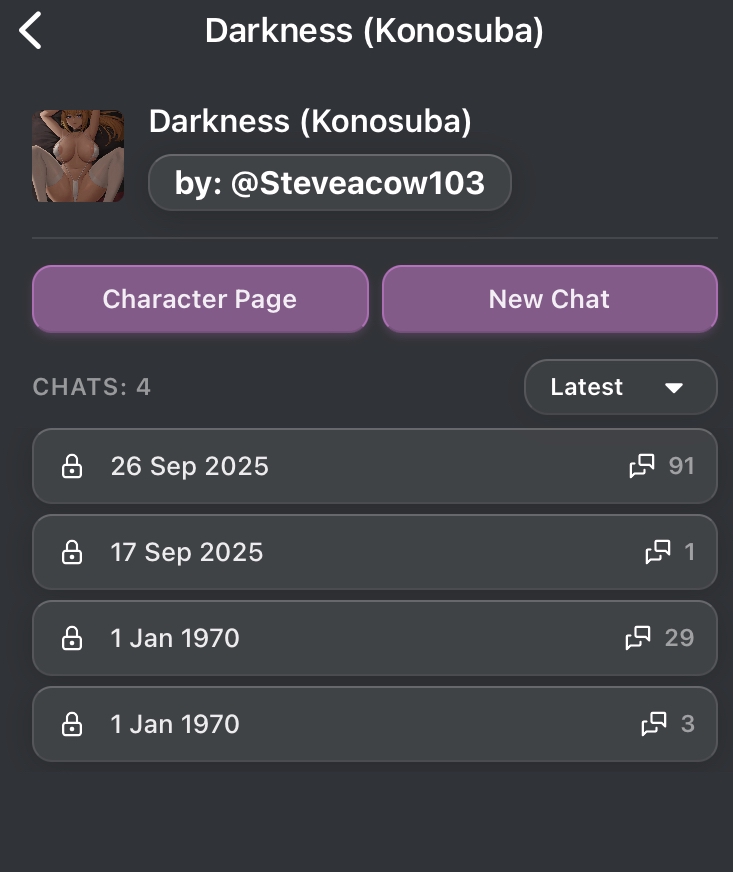Click lock icon on chat with 29 messages
Viewport: 733px width, 872px height.
[x=72, y=638]
